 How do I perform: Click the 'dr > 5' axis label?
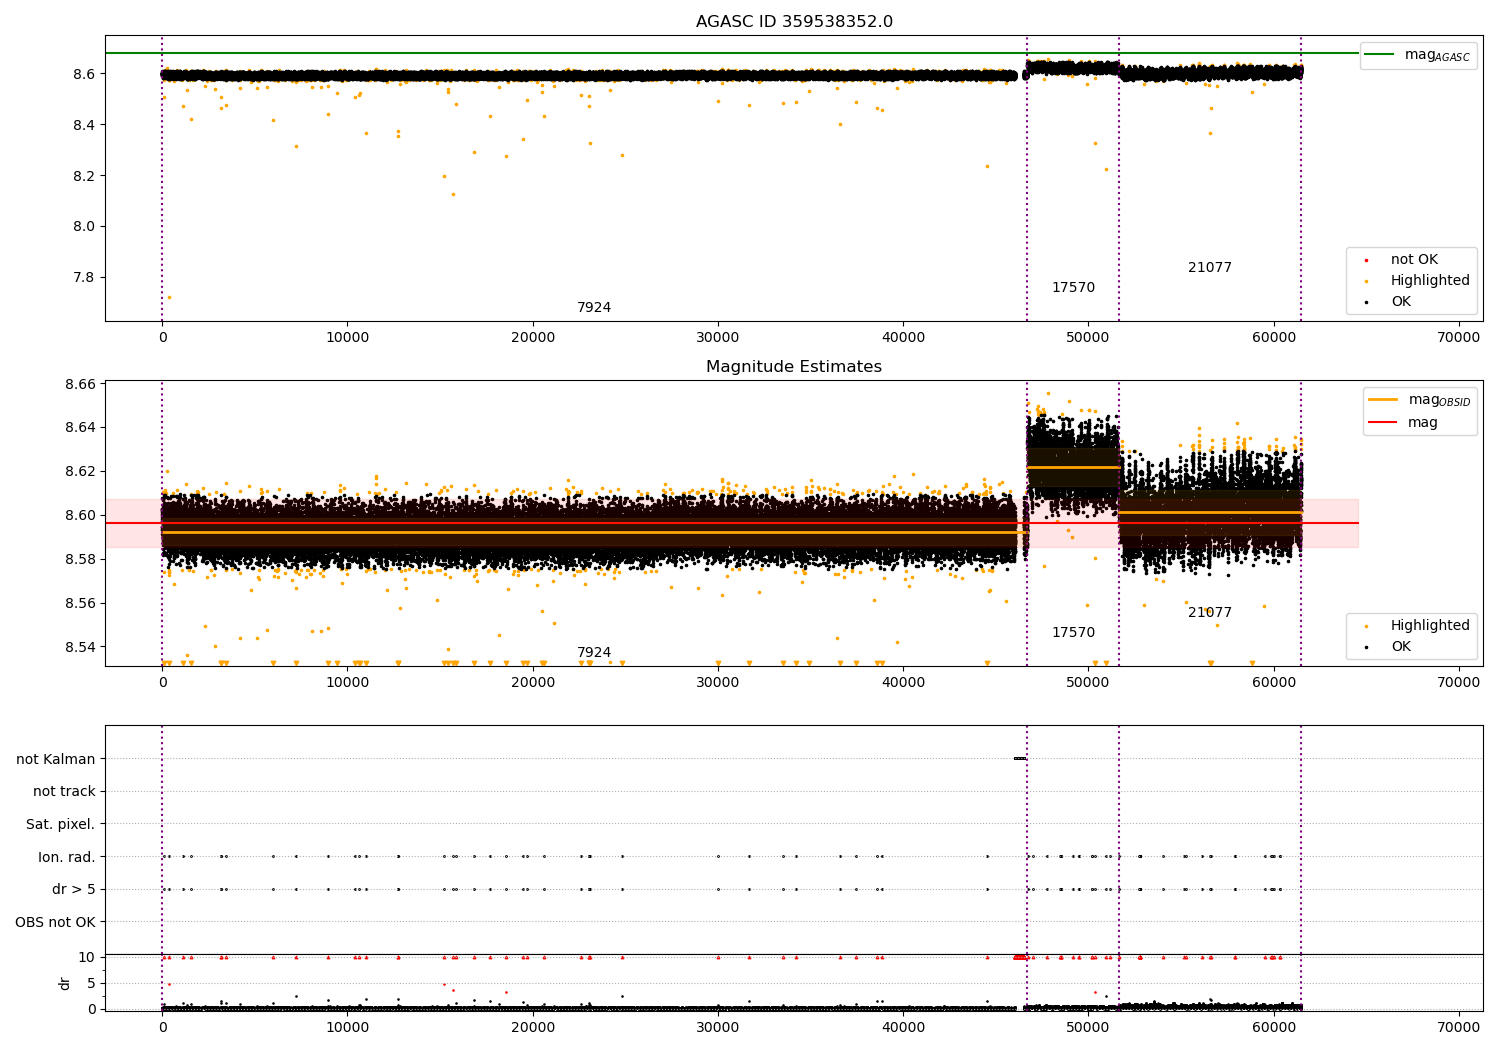74,889
